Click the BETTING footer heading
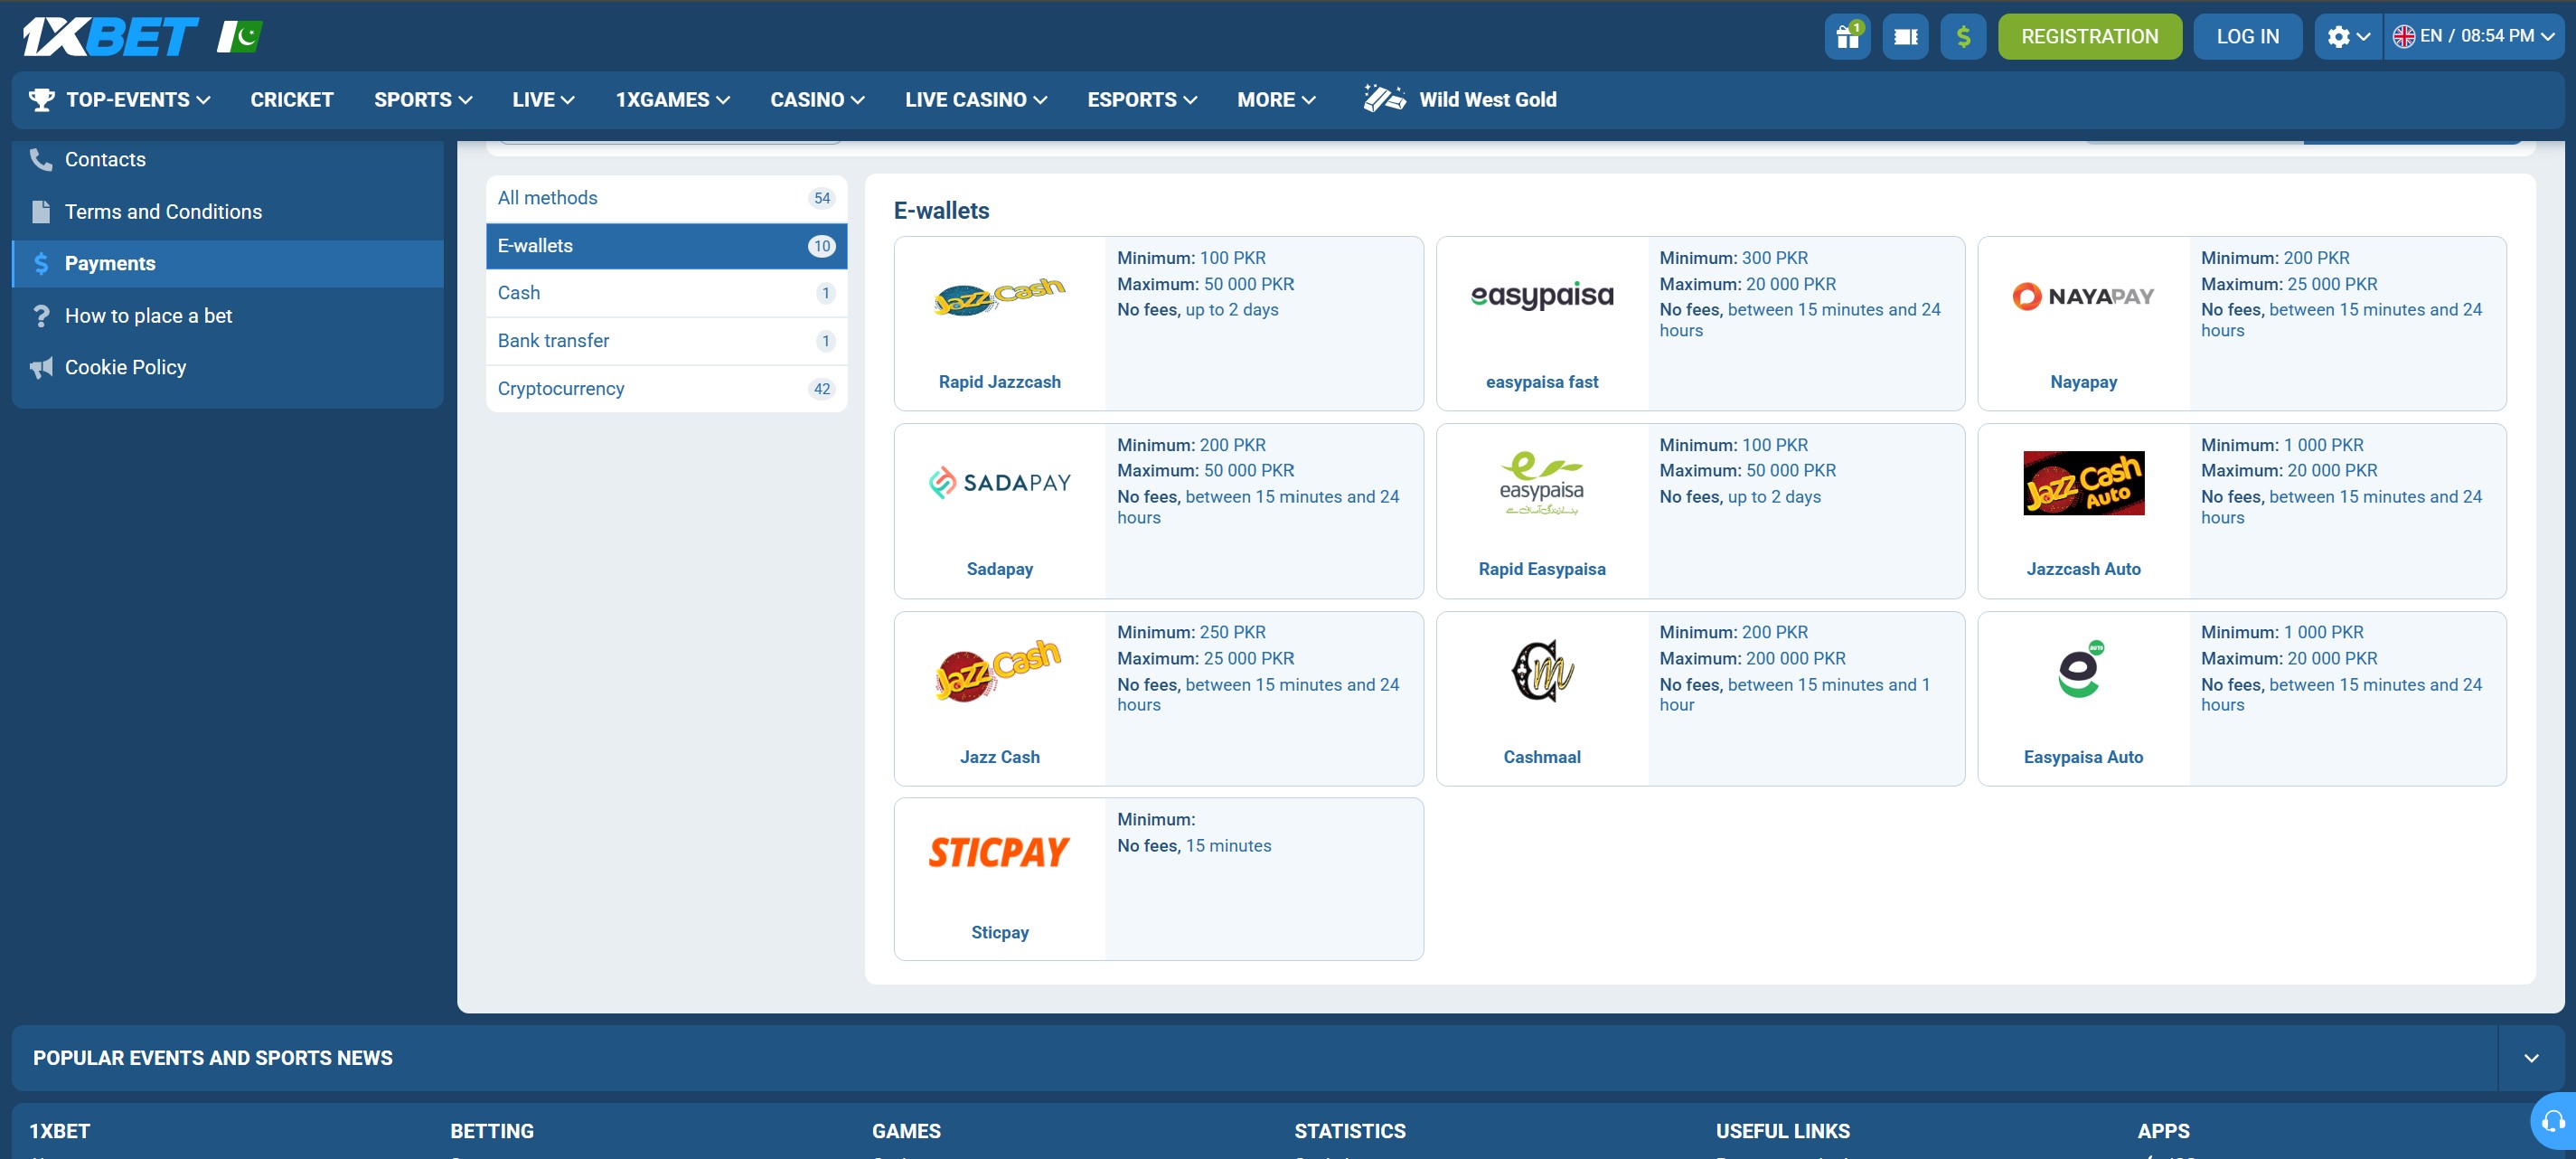The height and width of the screenshot is (1159, 2576). pos(491,1131)
